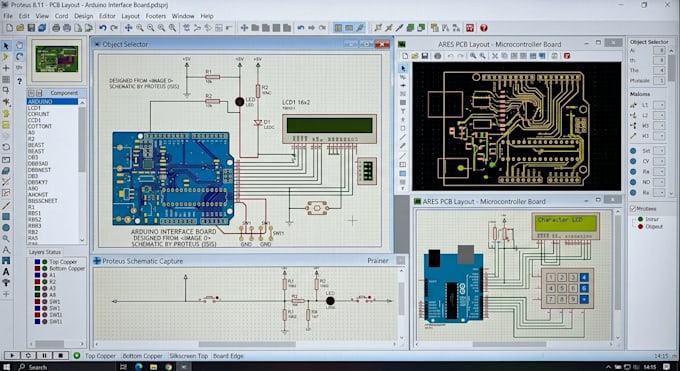Open the Ra dropdown just below CY

[659, 172]
